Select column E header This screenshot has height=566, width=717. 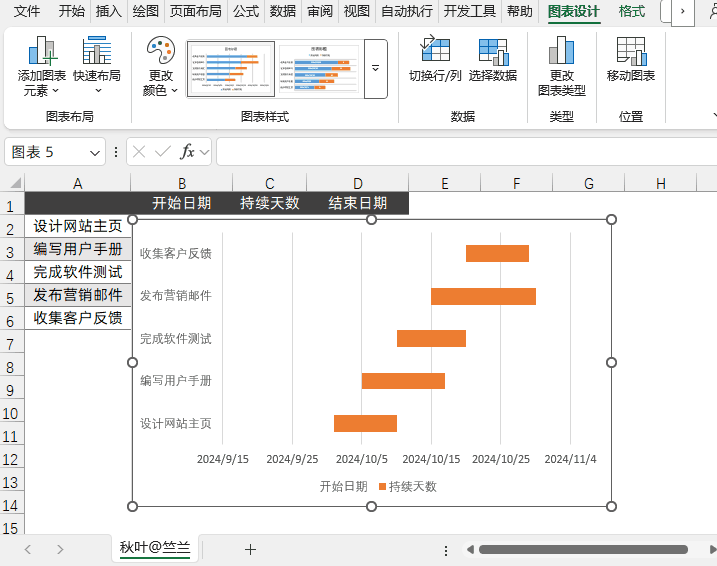(444, 183)
